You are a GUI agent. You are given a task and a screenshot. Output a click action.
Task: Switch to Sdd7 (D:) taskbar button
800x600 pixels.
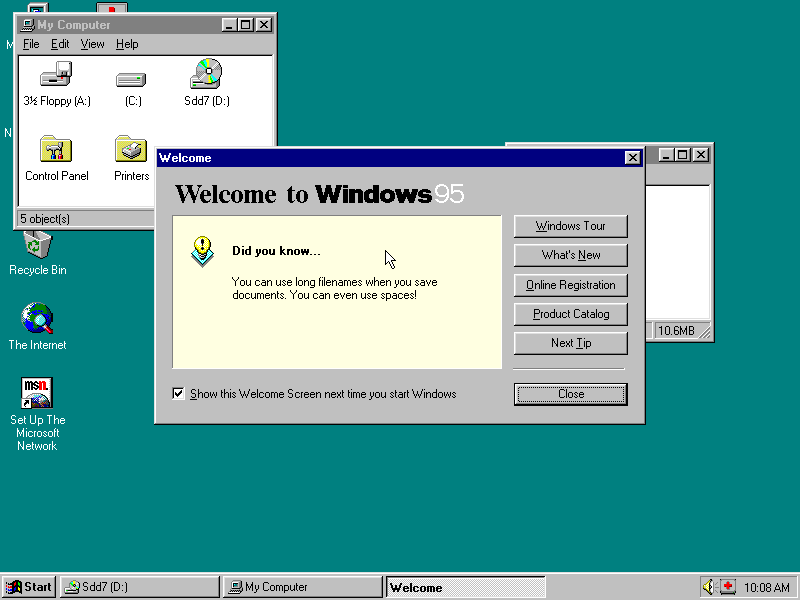point(139,587)
